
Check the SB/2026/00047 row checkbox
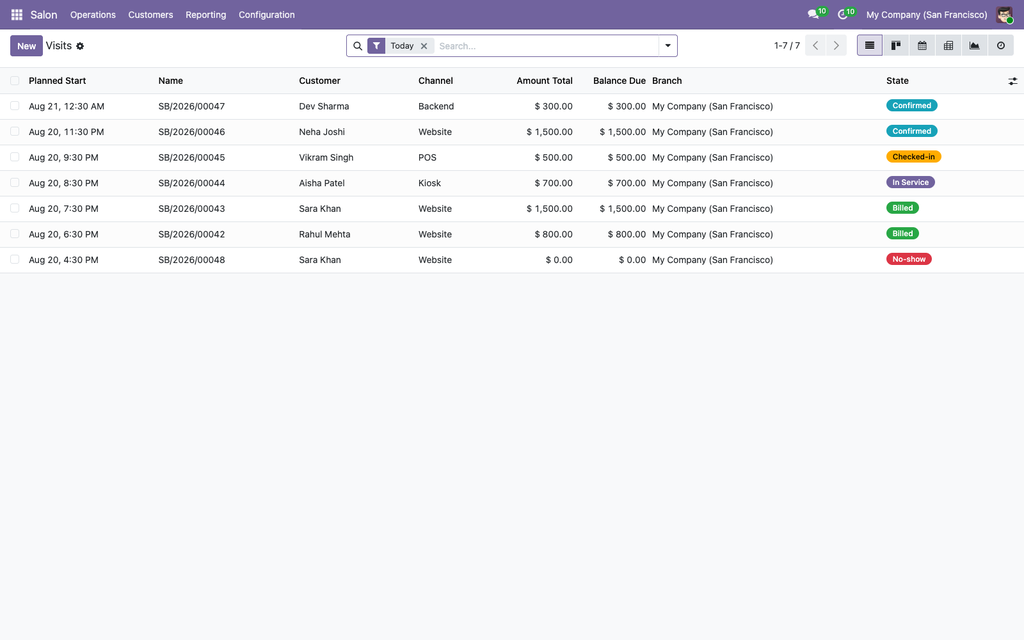[x=14, y=106]
